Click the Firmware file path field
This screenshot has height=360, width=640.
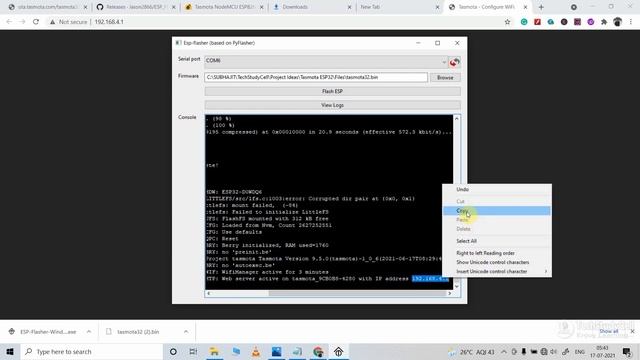(x=316, y=77)
